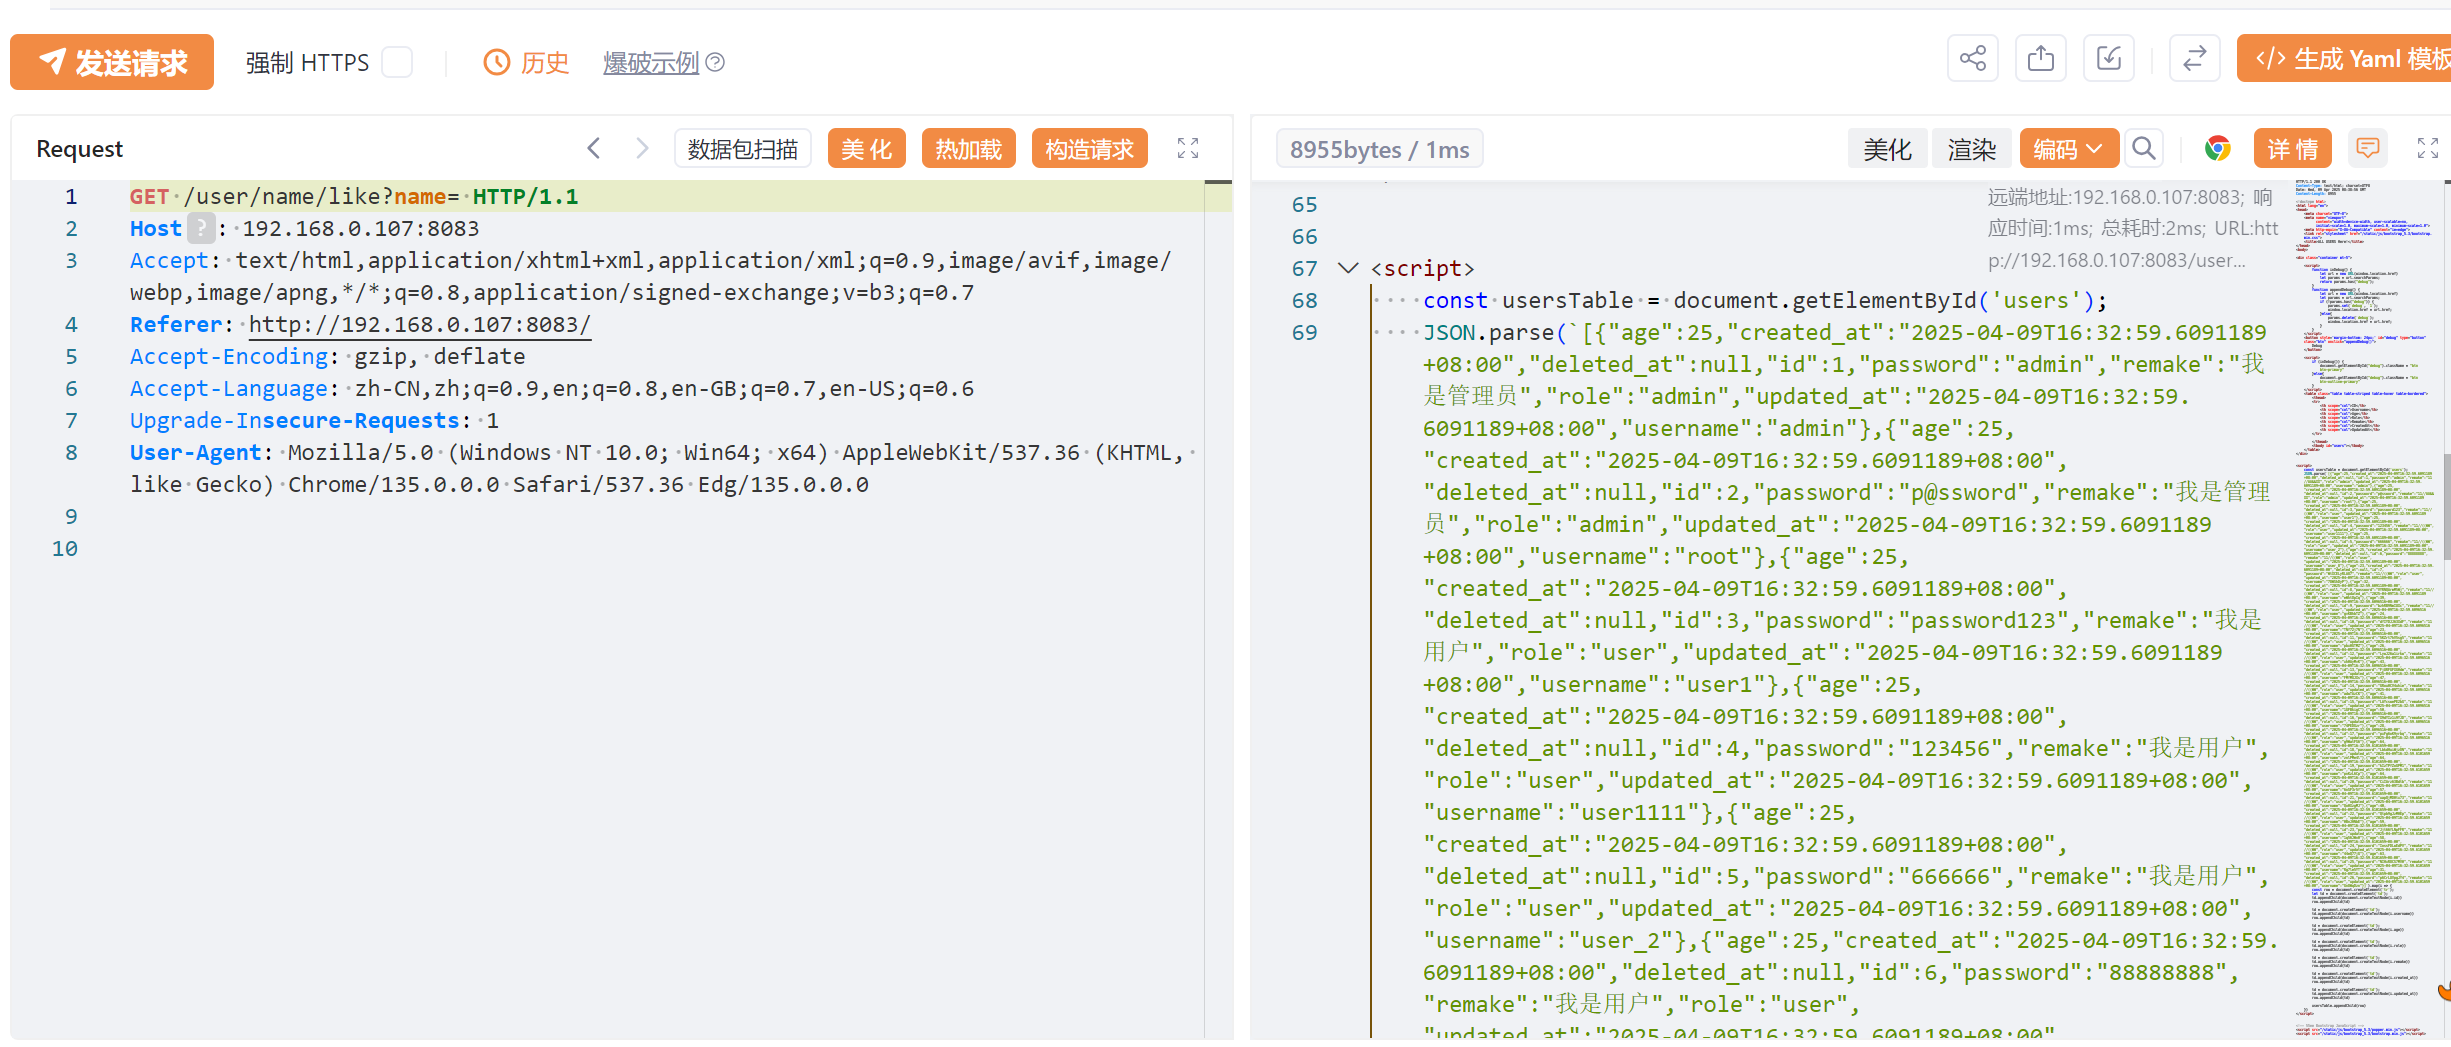The image size is (2451, 1047).
Task: Open response search with magnifier icon
Action: (2143, 149)
